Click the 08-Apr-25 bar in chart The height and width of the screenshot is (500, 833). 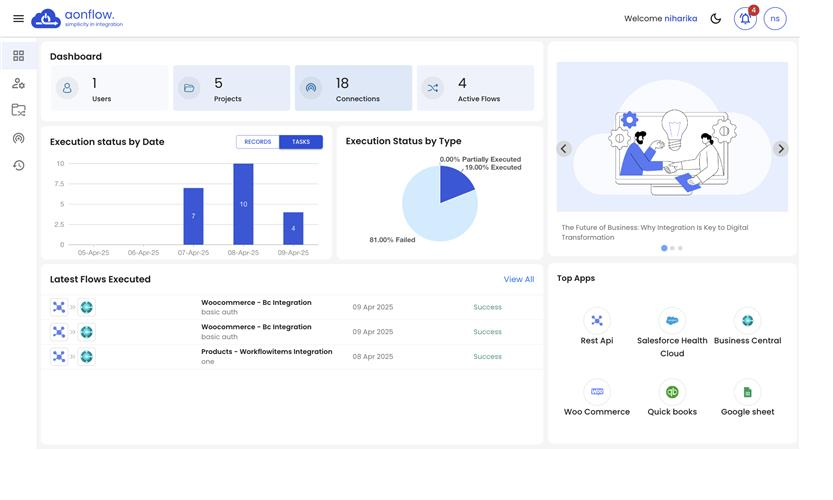pos(243,204)
